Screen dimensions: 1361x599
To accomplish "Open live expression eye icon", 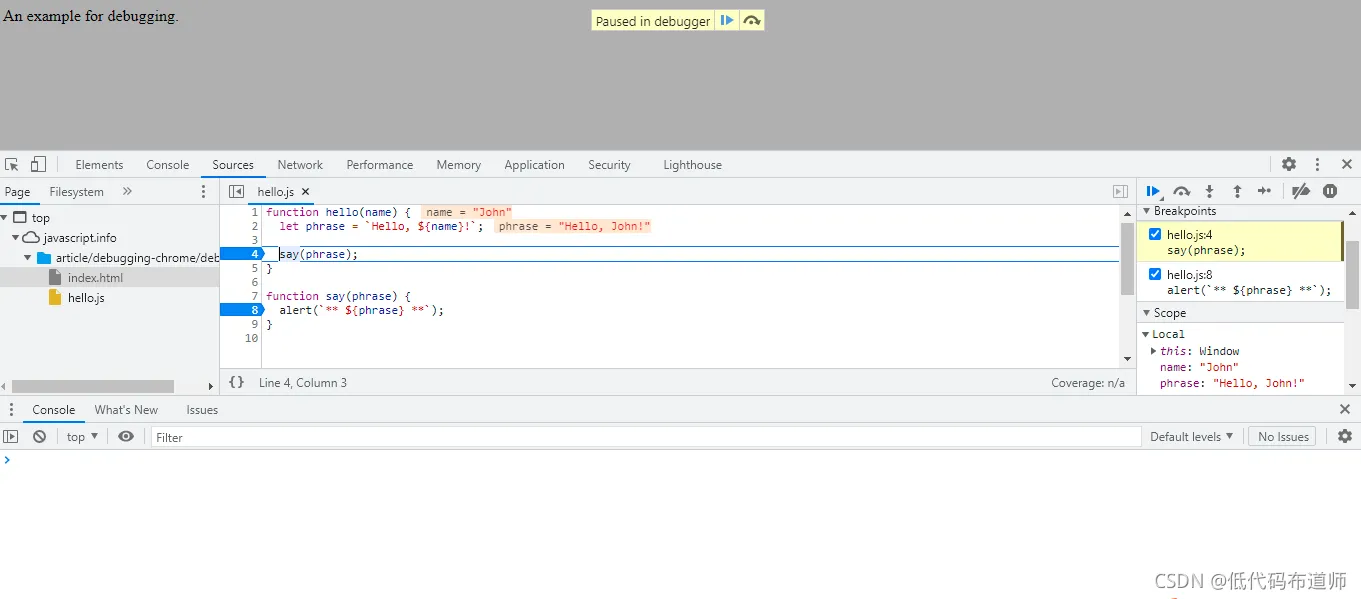I will (x=126, y=436).
